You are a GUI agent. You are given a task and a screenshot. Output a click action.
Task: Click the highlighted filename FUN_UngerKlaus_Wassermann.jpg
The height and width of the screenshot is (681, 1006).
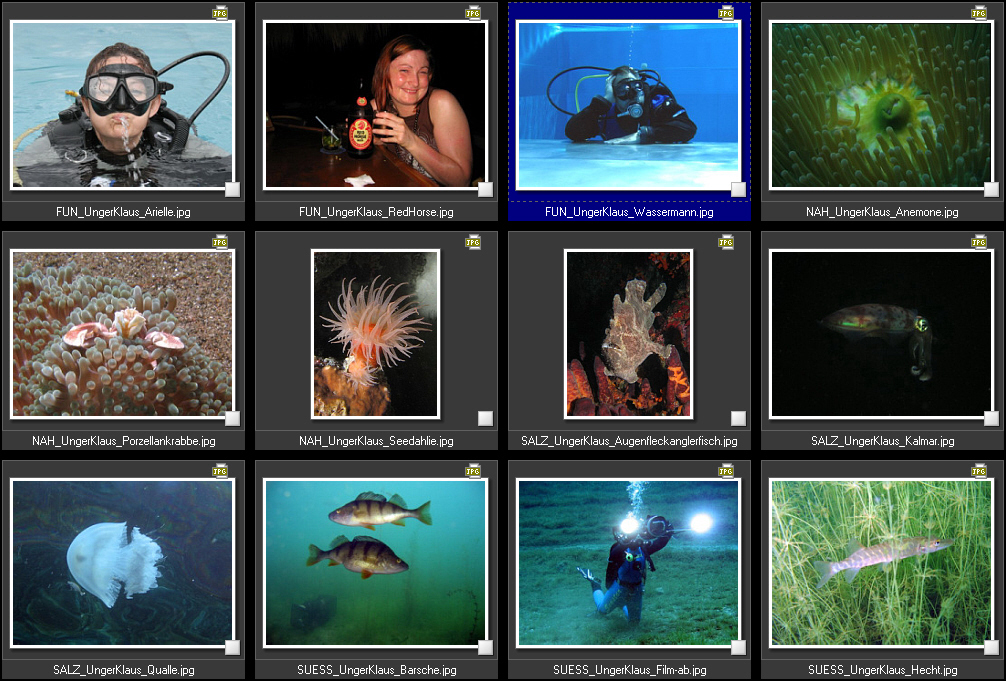tap(629, 212)
